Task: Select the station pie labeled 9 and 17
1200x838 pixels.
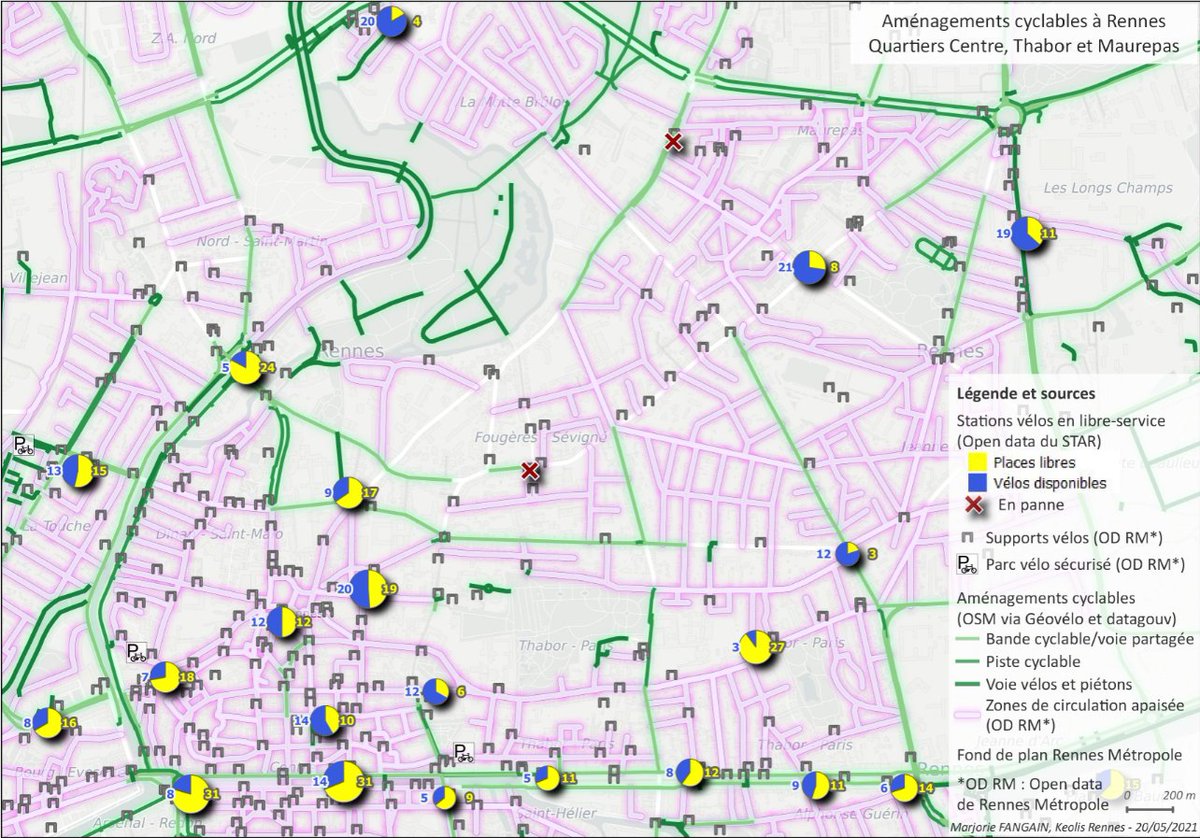Action: 347,493
